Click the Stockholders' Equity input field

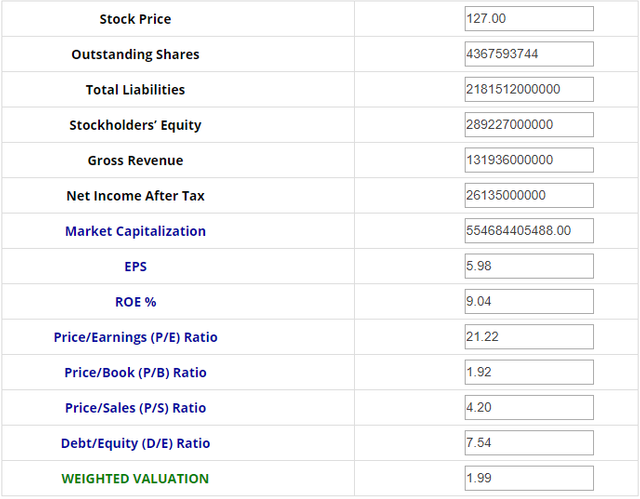pyautogui.click(x=528, y=125)
